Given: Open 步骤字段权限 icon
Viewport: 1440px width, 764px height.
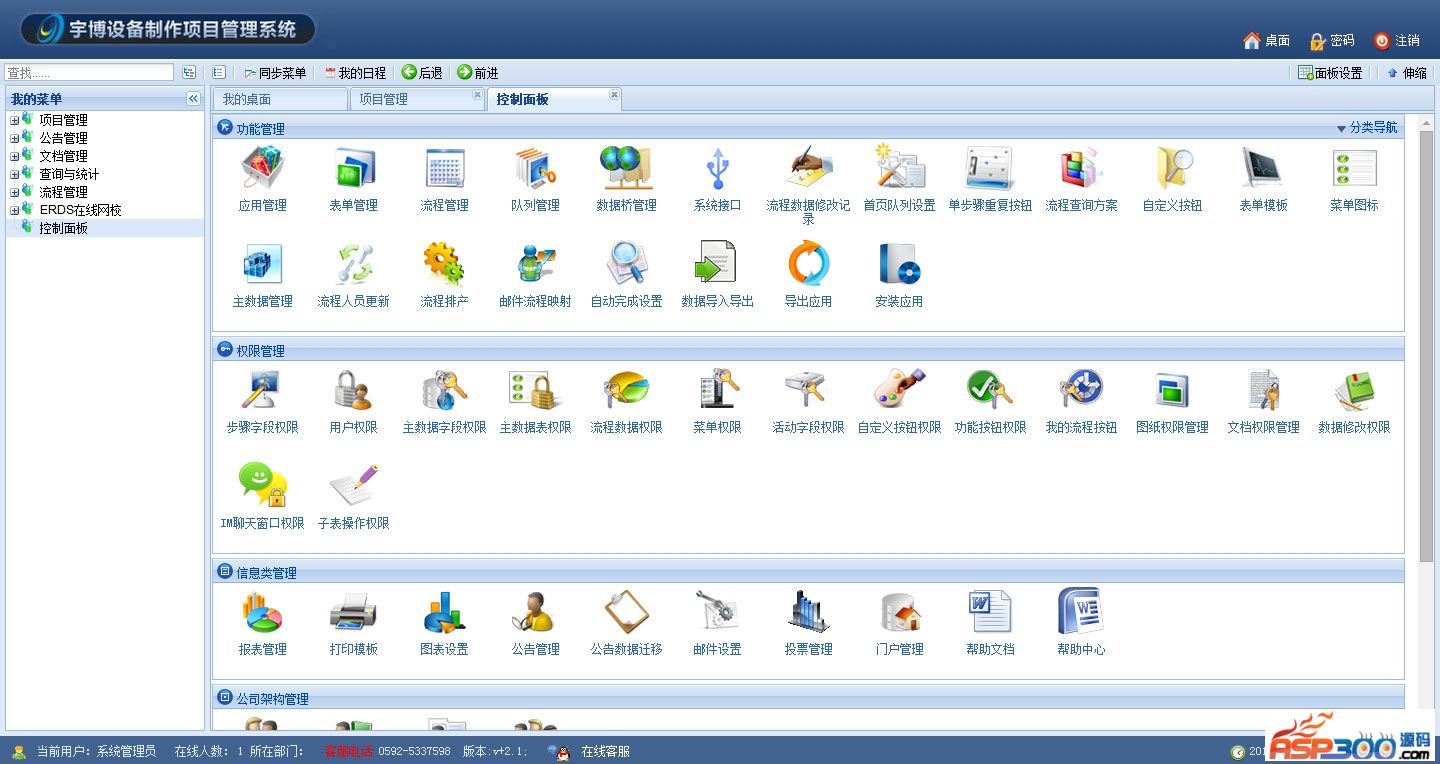Looking at the screenshot, I should [262, 390].
